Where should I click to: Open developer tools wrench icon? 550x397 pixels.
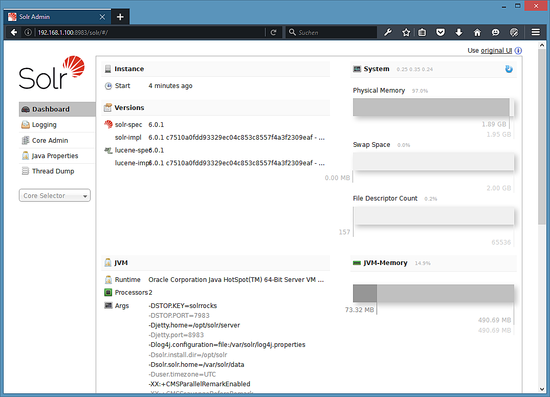[x=388, y=33]
